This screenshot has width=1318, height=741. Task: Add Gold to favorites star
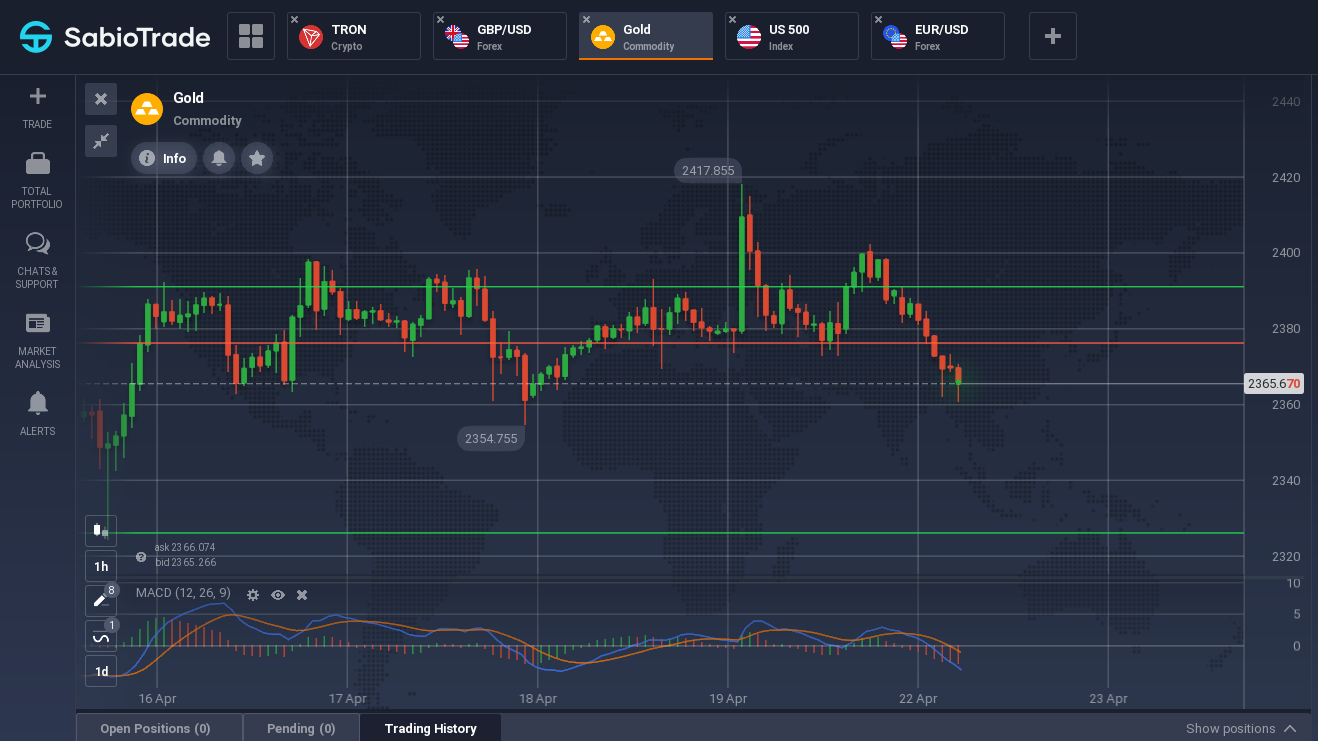(257, 158)
